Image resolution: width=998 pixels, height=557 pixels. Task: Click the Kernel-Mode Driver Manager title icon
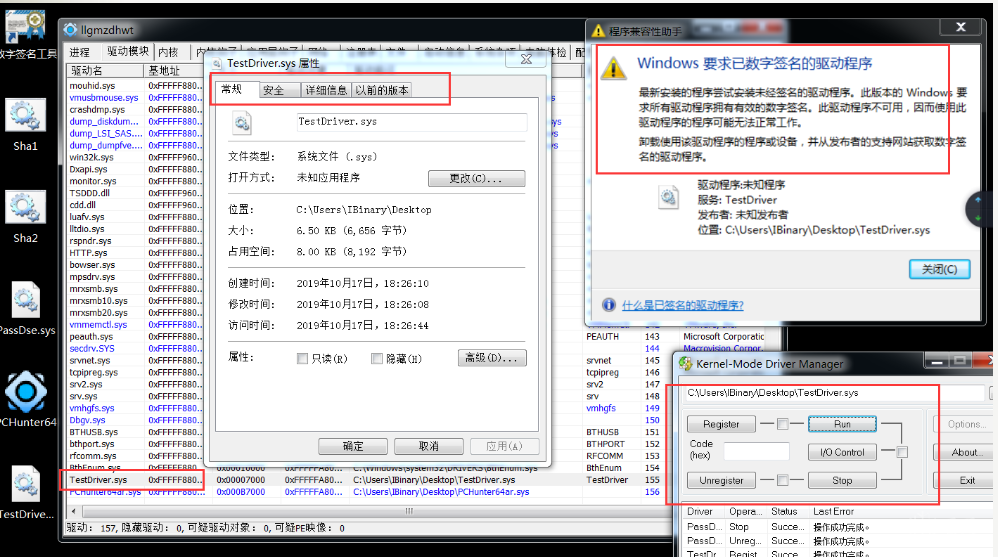click(685, 363)
